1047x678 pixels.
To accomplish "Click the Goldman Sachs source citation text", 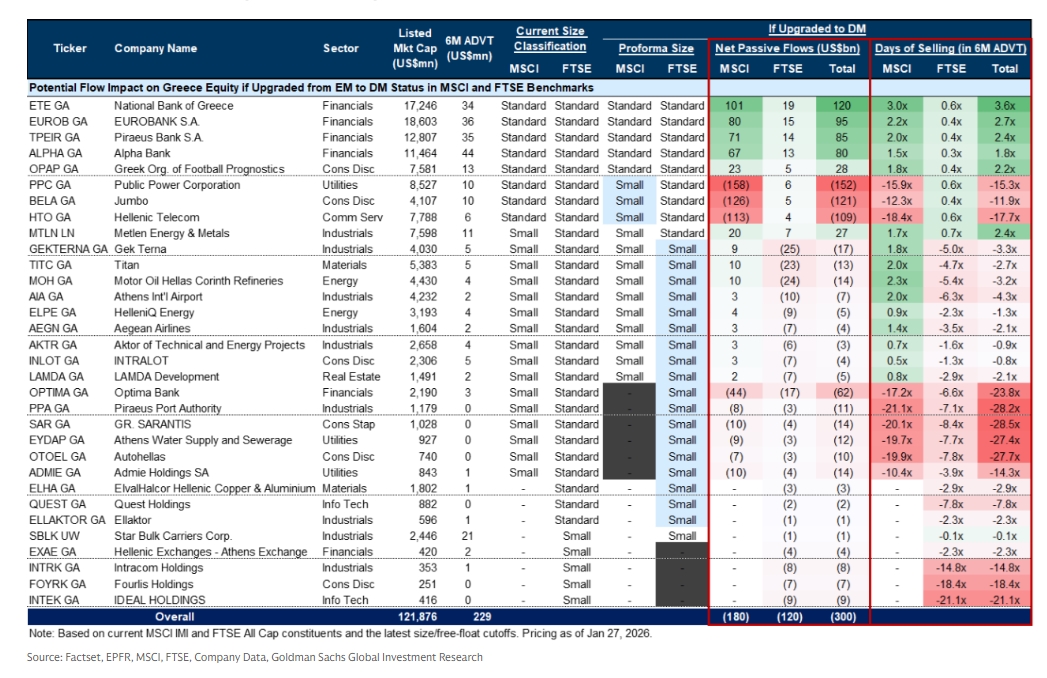I will pos(254,657).
